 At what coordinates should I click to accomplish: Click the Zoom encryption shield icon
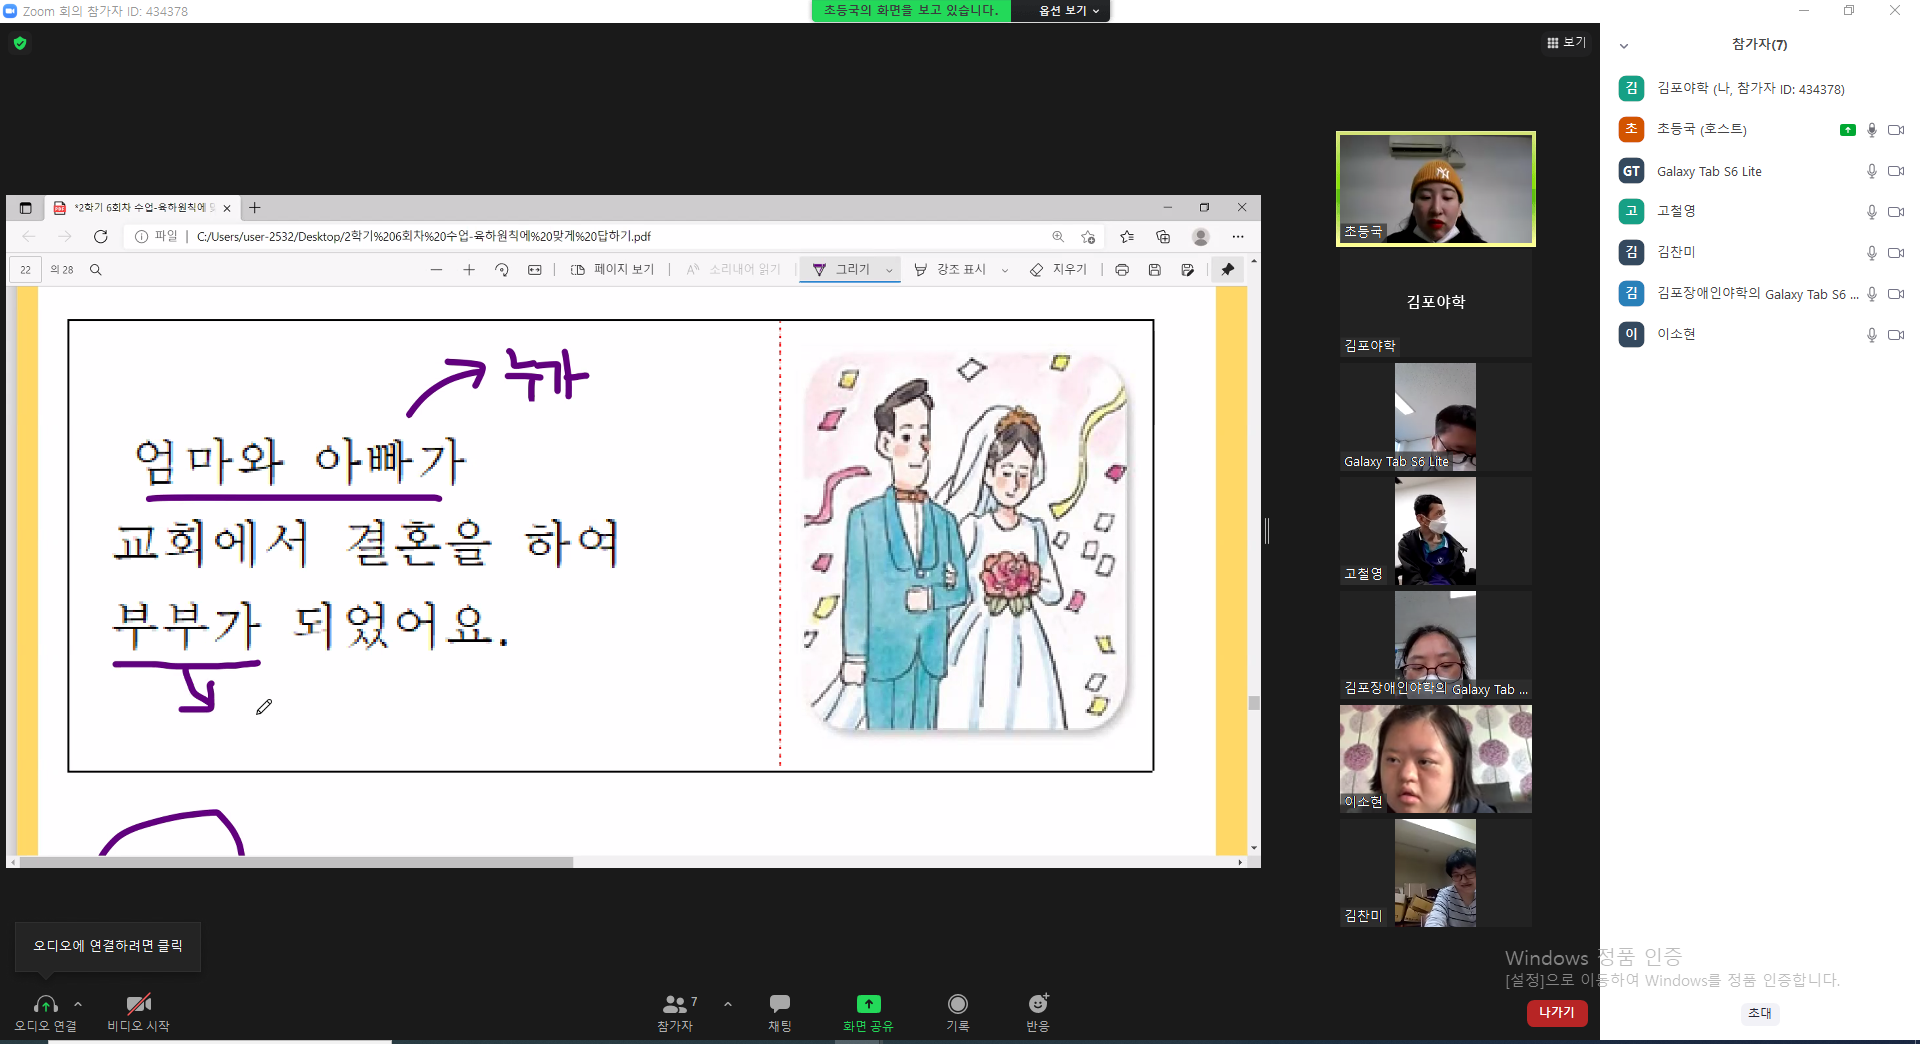tap(20, 43)
